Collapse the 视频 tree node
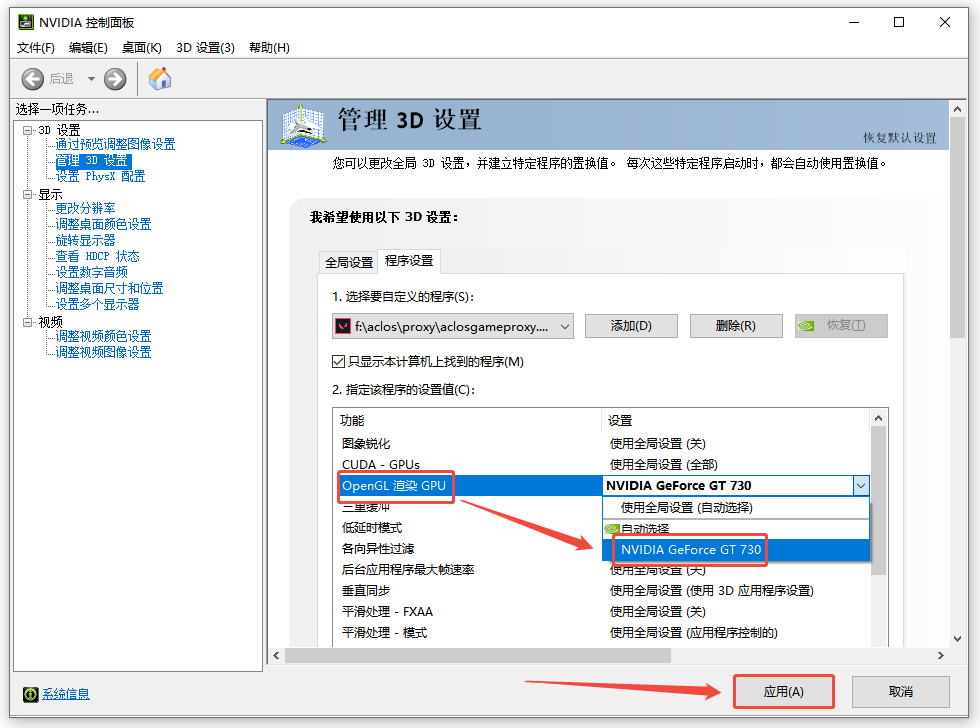Viewport: 980px width, 728px height. pos(28,322)
